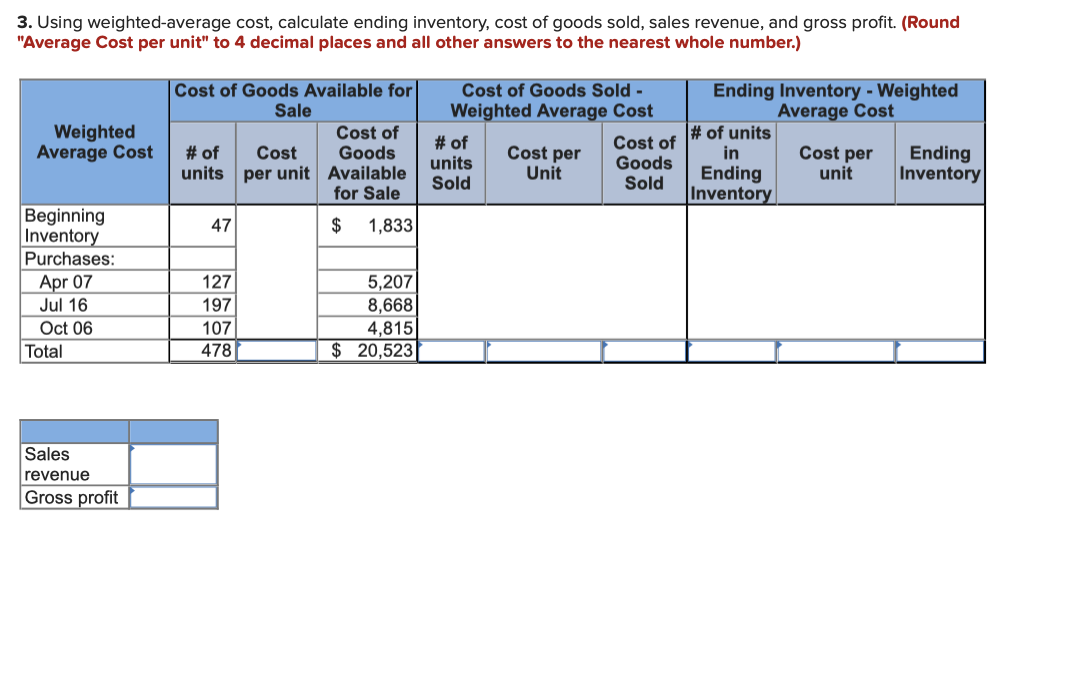Click the "# of units Sold" input field
Screen dimensions: 1086x678
tap(451, 351)
